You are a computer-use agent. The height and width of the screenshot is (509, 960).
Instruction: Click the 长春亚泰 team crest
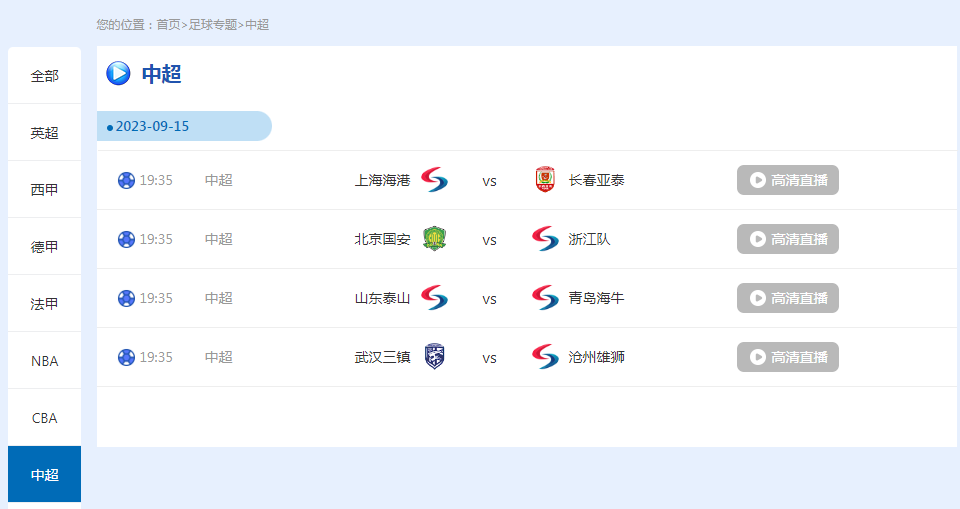545,180
